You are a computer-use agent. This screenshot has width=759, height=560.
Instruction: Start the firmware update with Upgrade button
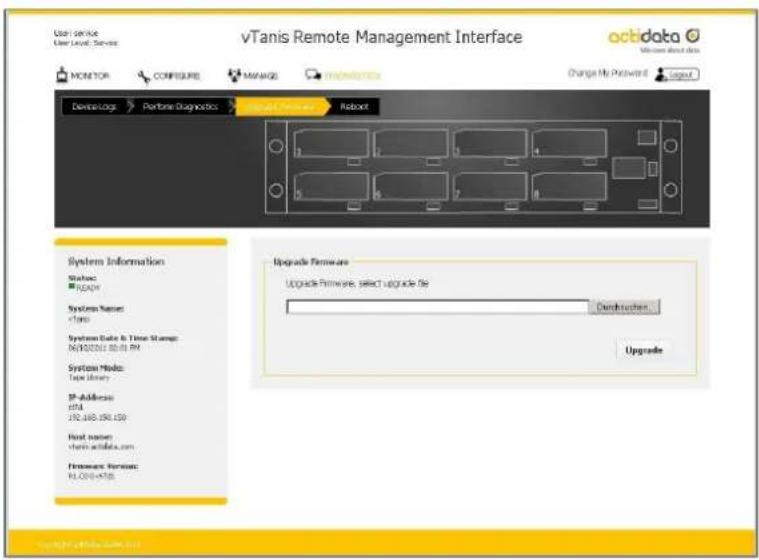pos(644,350)
